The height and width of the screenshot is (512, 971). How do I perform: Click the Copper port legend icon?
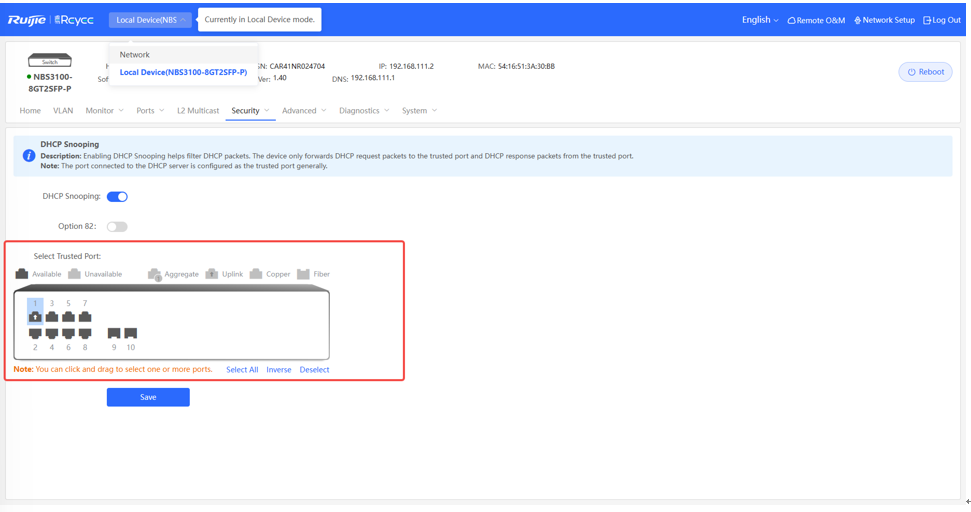pyautogui.click(x=256, y=274)
